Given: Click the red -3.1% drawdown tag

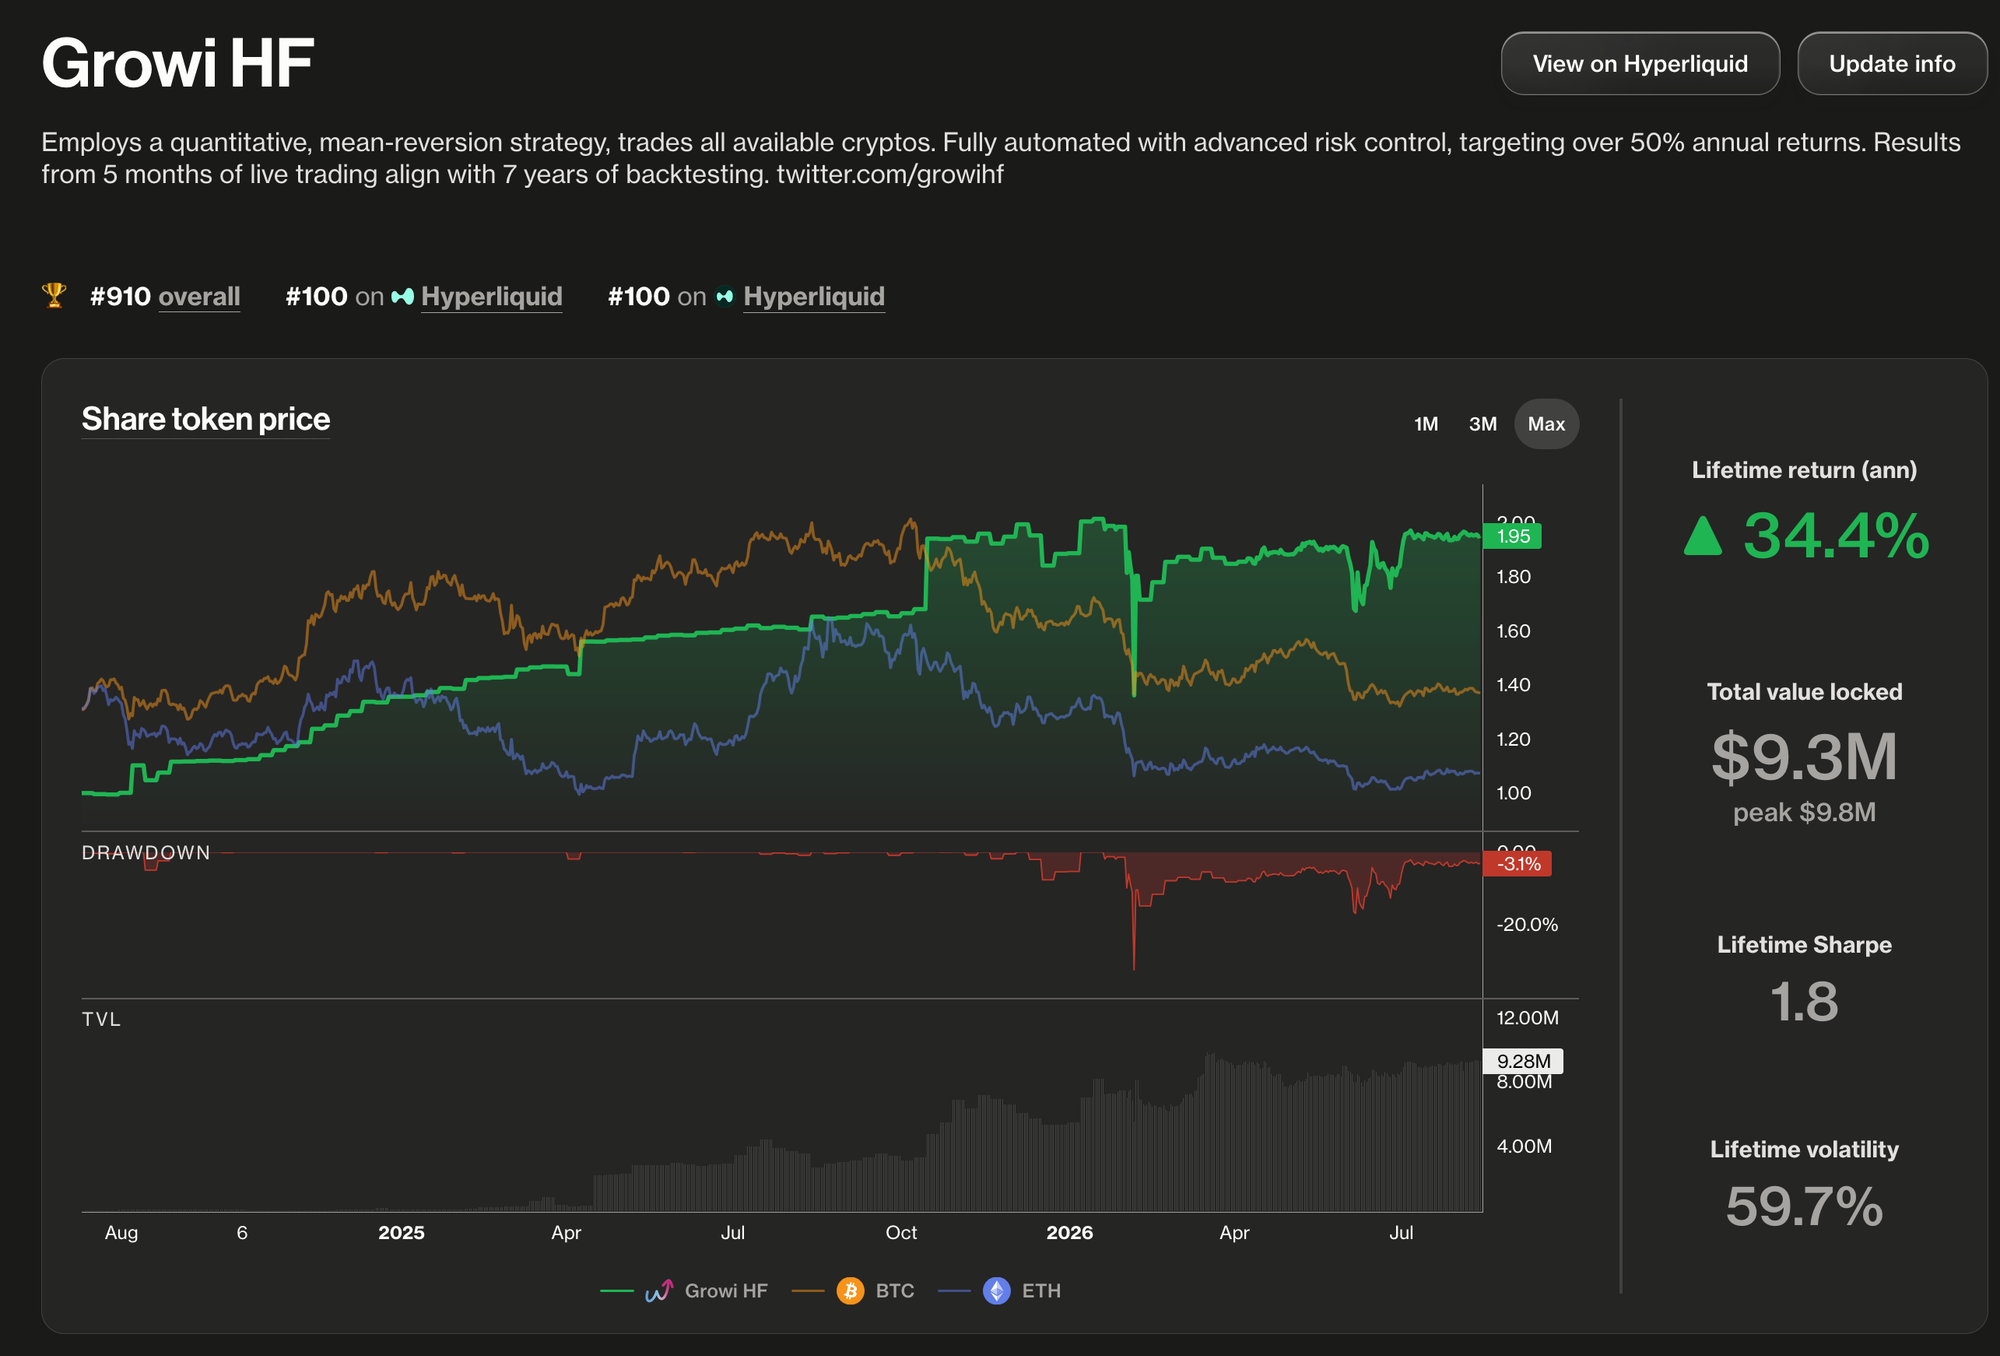Looking at the screenshot, I should pos(1517,864).
